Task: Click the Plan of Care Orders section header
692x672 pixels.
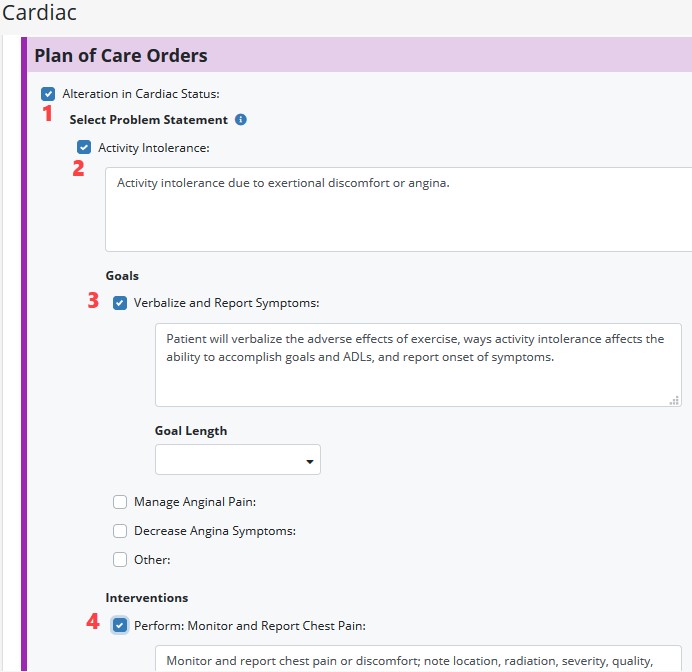Action: pyautogui.click(x=121, y=55)
